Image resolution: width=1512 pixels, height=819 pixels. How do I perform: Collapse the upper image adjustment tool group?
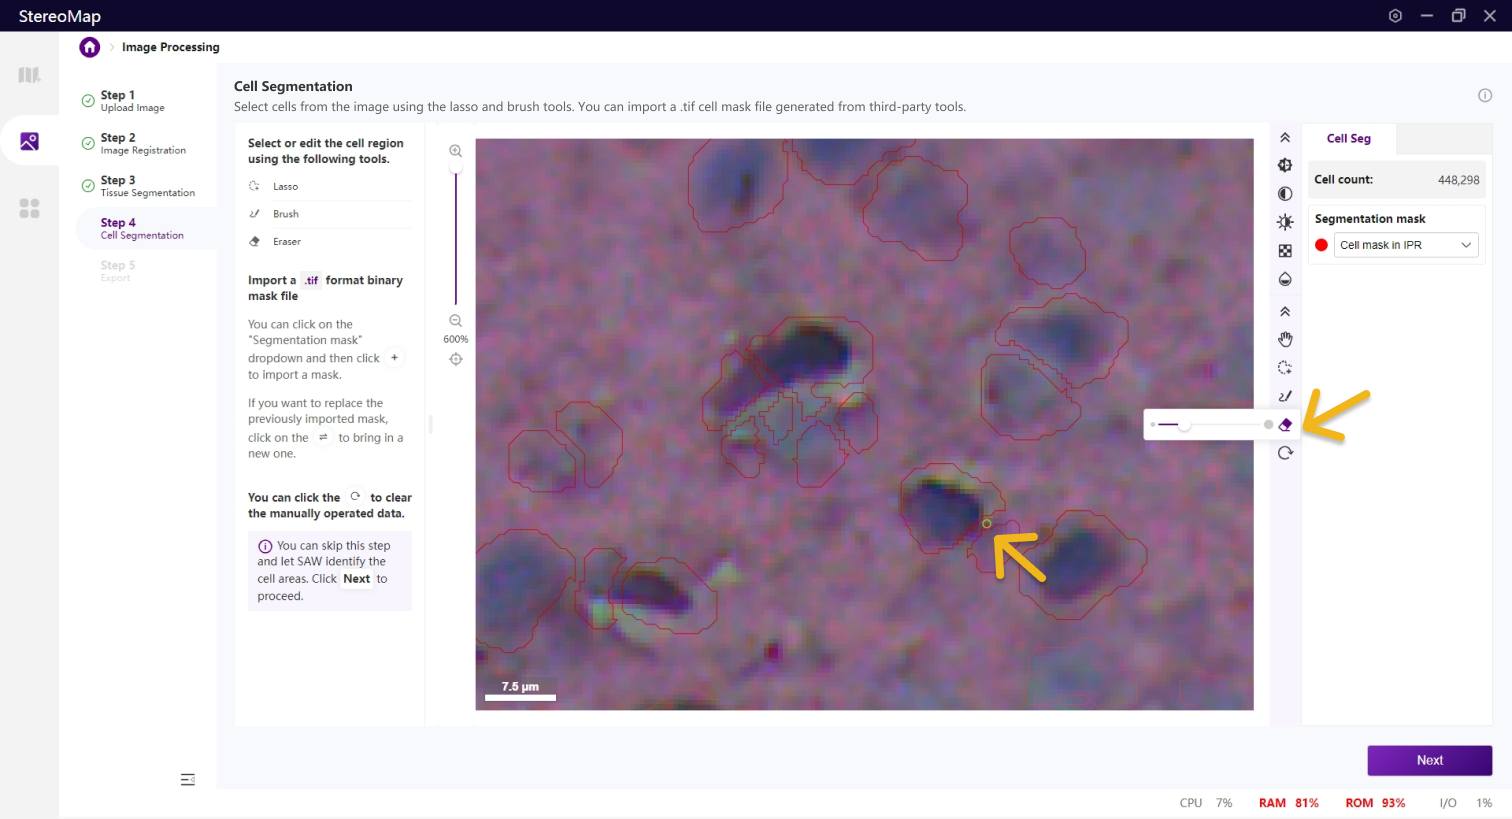[1285, 138]
